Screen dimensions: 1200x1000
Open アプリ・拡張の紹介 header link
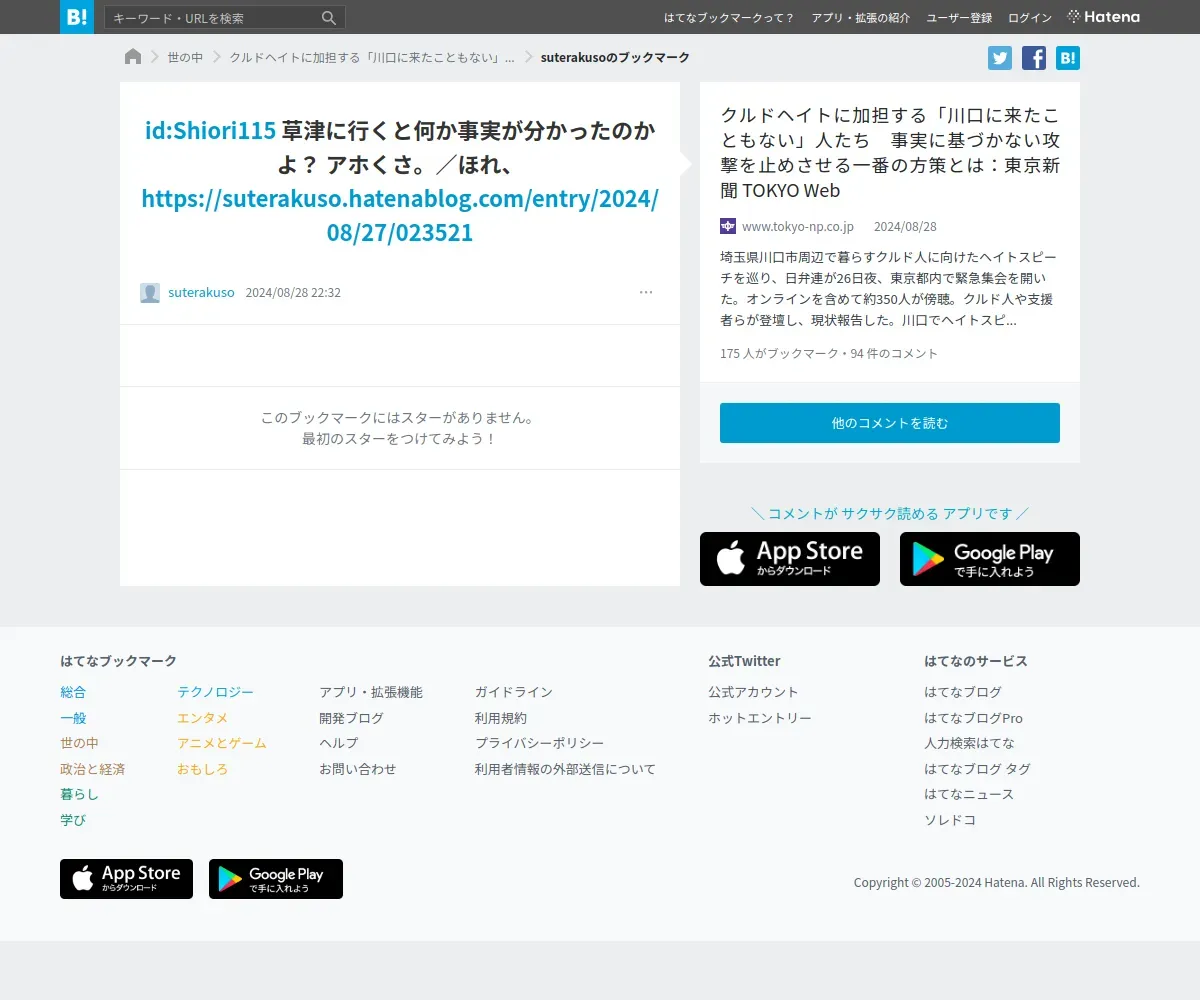861,18
